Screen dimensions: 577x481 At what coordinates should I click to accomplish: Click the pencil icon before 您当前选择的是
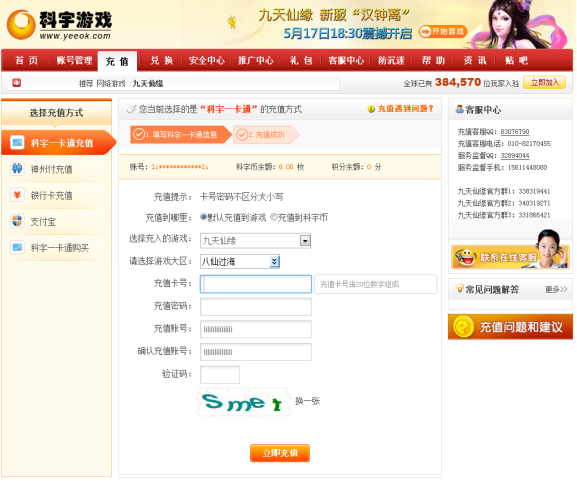pyautogui.click(x=131, y=109)
